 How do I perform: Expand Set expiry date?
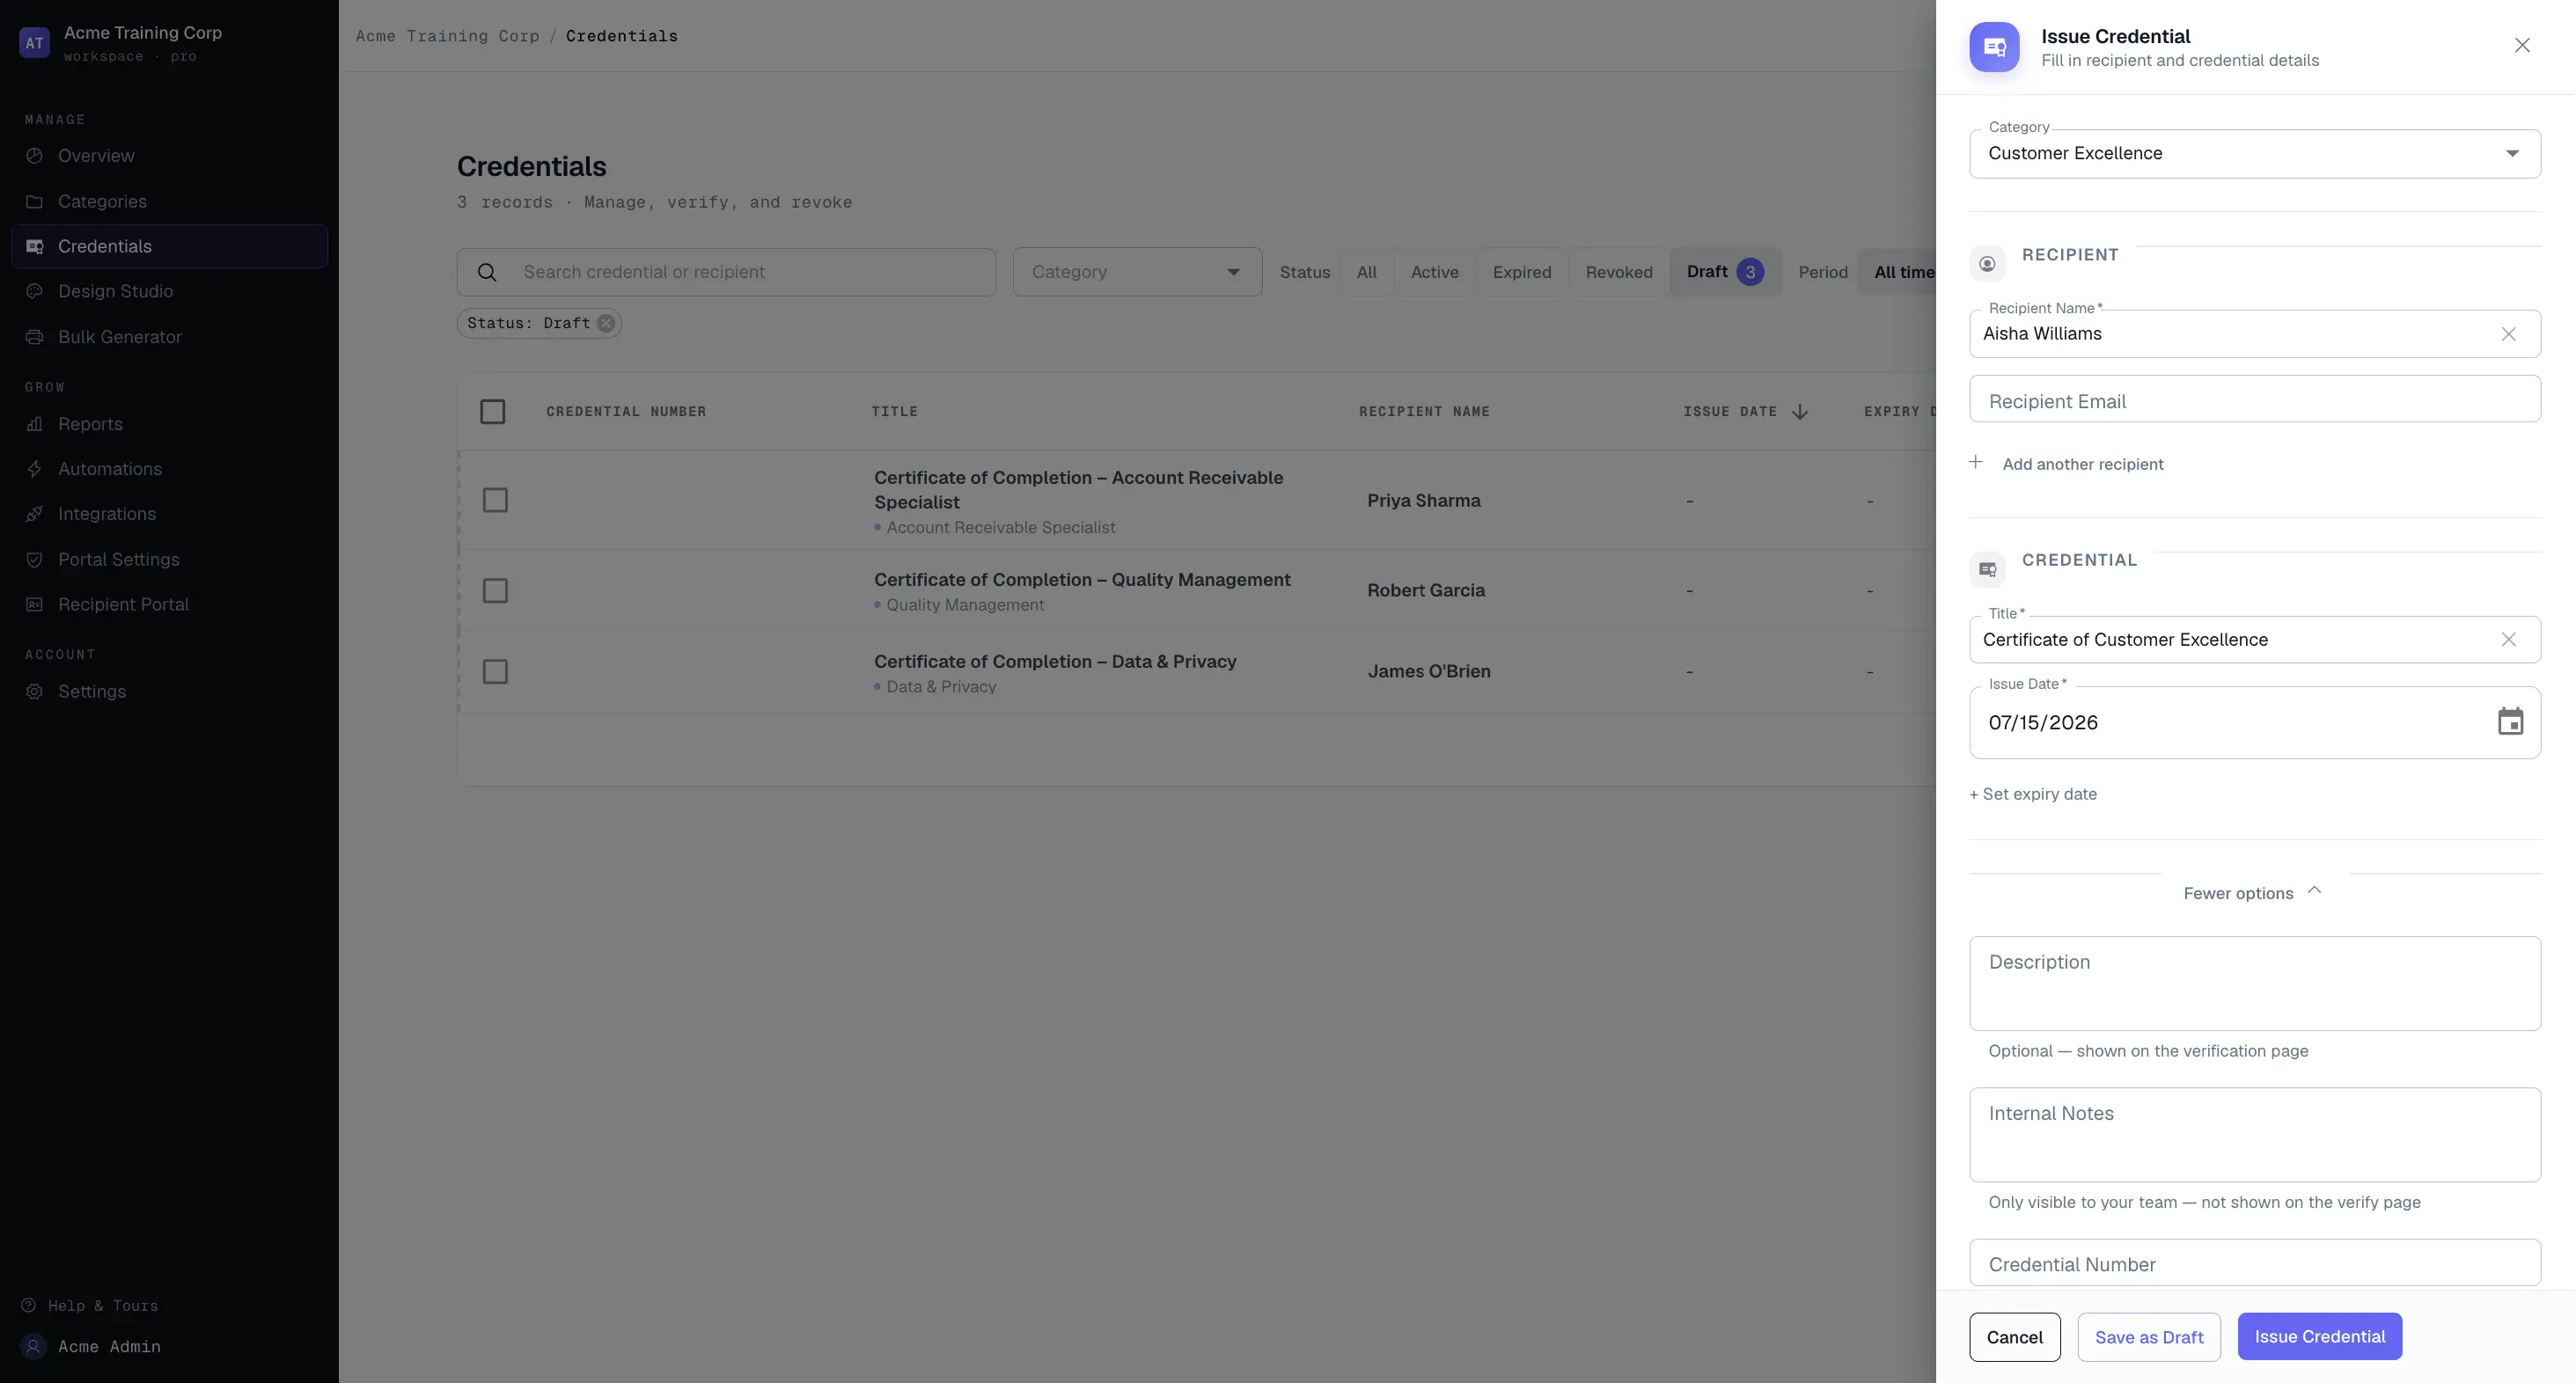2032,794
